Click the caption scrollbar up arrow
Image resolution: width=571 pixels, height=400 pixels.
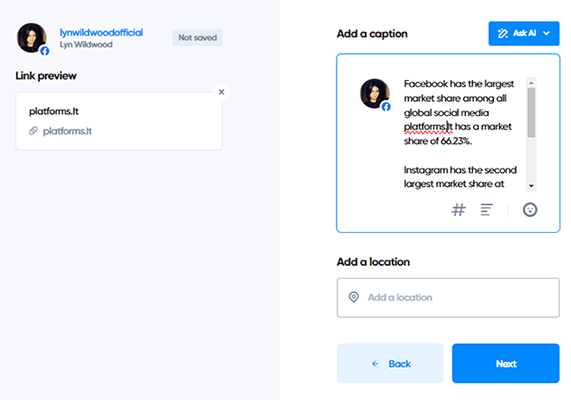pos(531,83)
